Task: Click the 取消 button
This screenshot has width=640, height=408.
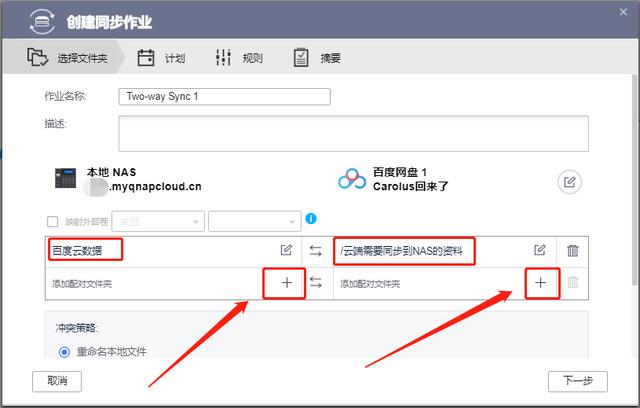Action: [x=57, y=381]
